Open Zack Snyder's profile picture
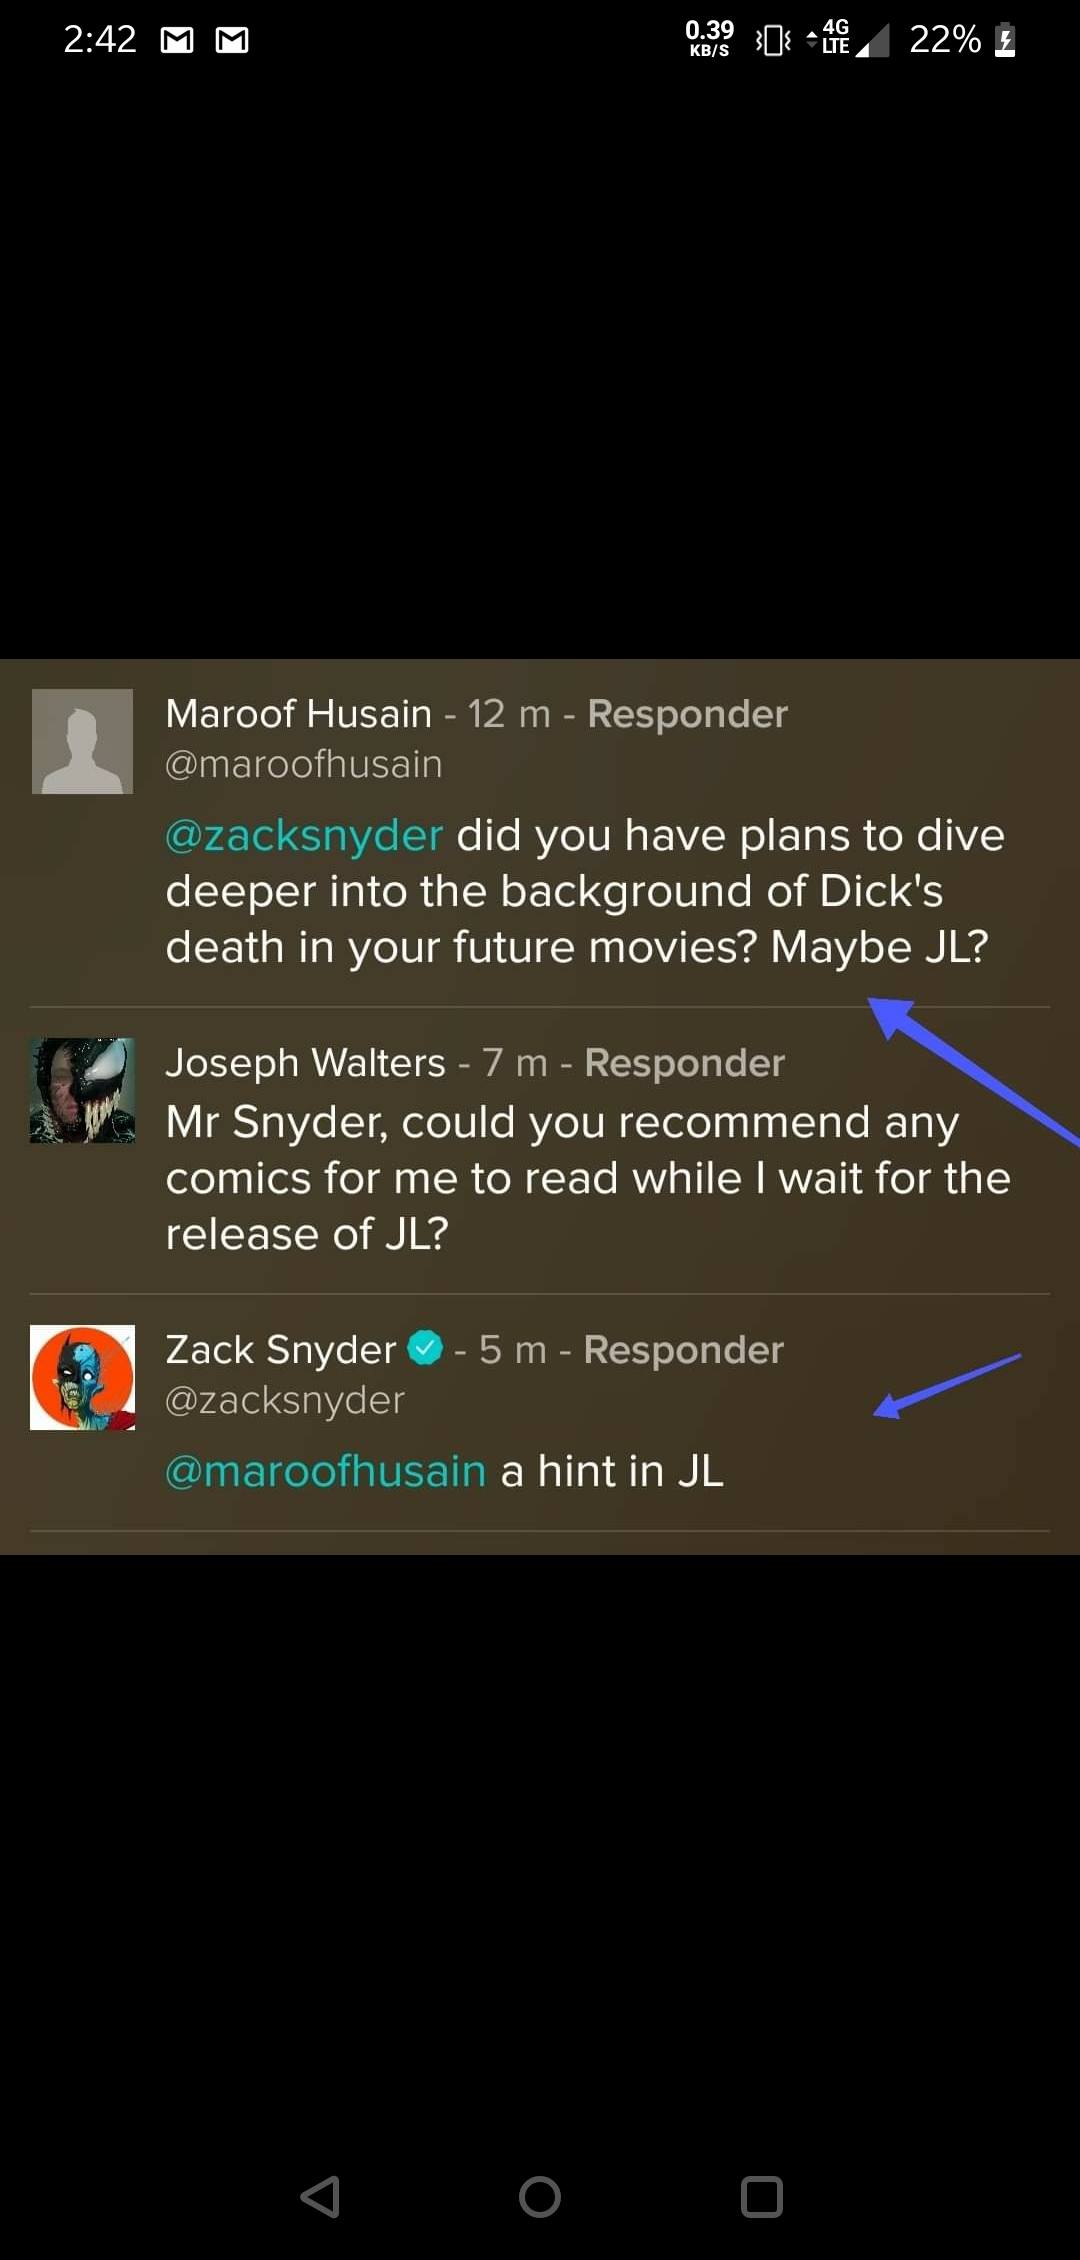1080x2260 pixels. point(82,1377)
